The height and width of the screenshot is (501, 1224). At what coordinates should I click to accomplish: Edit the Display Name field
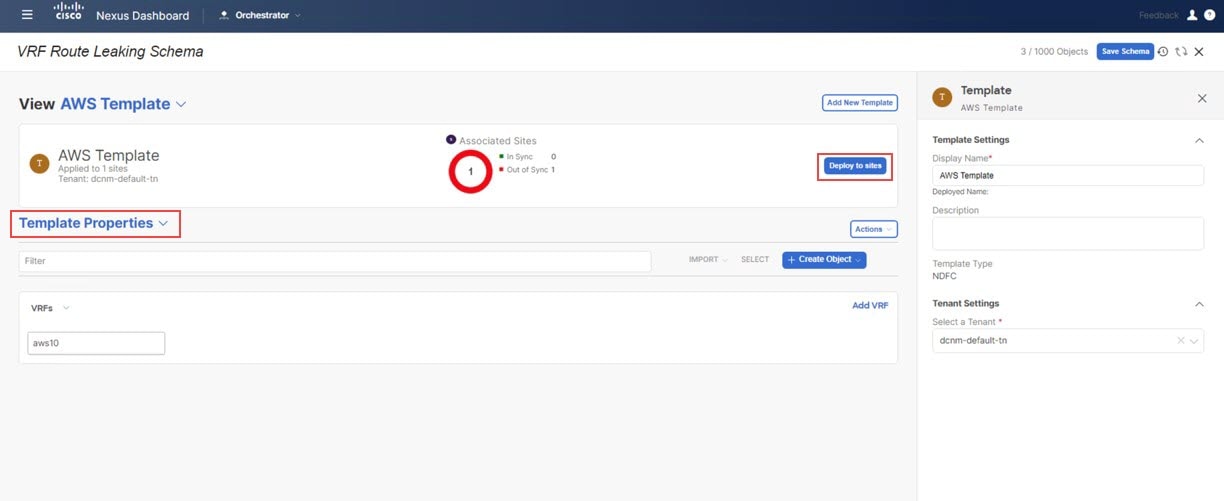pyautogui.click(x=1067, y=175)
